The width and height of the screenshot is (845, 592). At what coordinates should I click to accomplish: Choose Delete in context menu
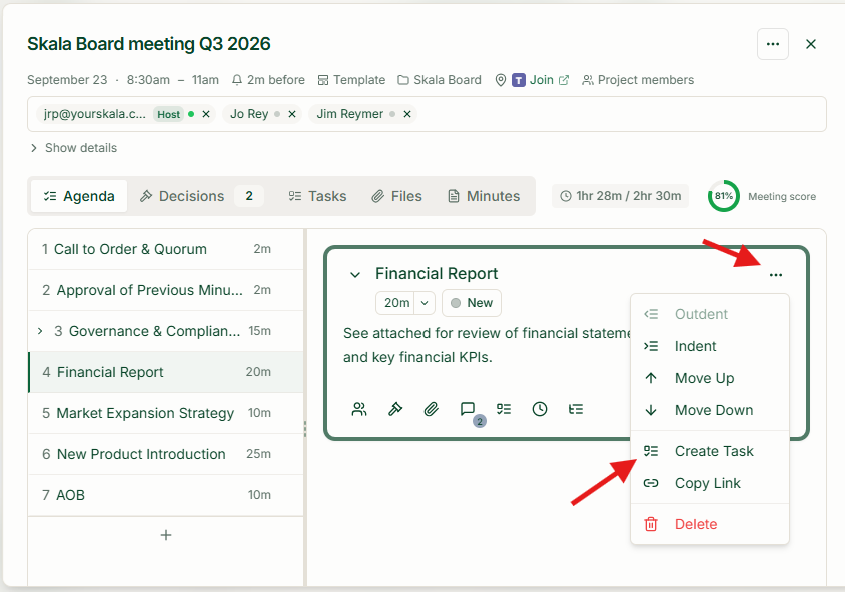(710, 524)
